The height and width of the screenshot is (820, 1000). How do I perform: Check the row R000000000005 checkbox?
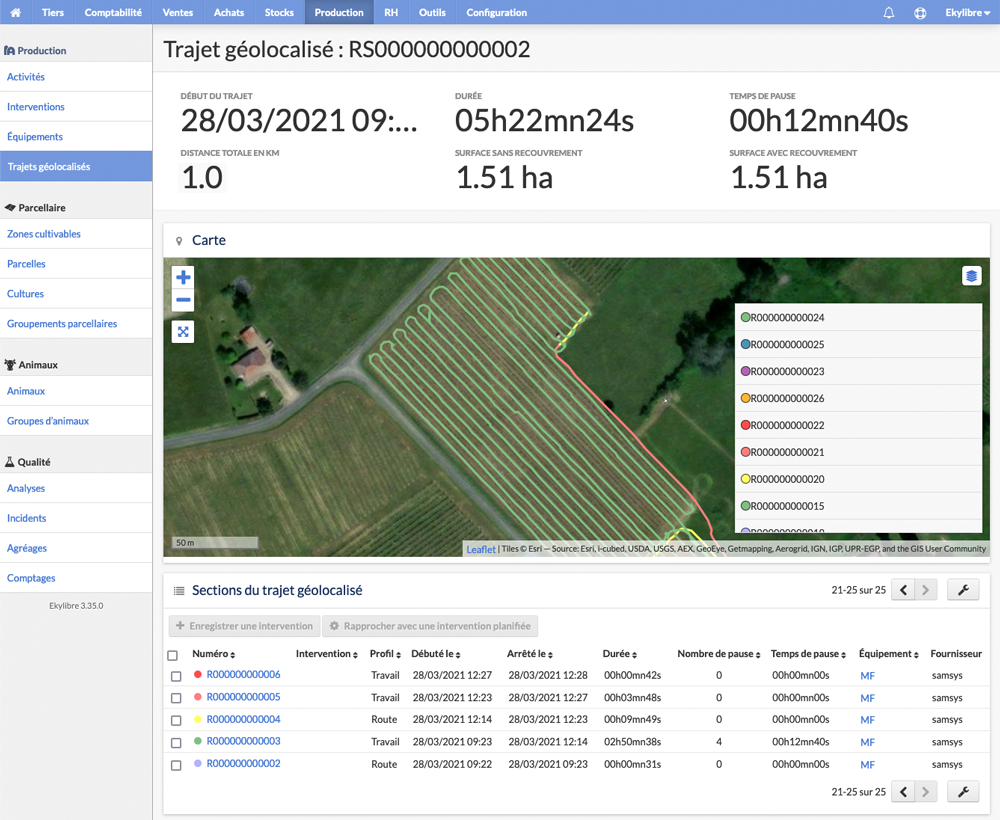coord(176,698)
